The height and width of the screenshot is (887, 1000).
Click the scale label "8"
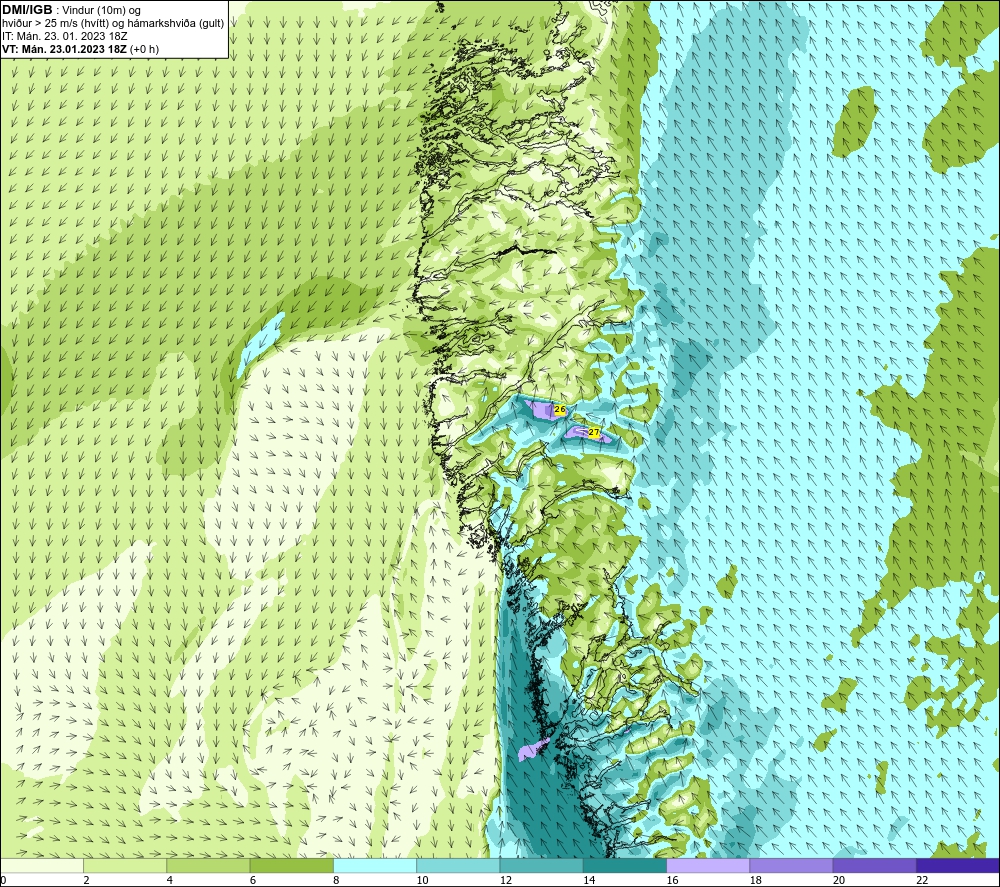point(336,881)
